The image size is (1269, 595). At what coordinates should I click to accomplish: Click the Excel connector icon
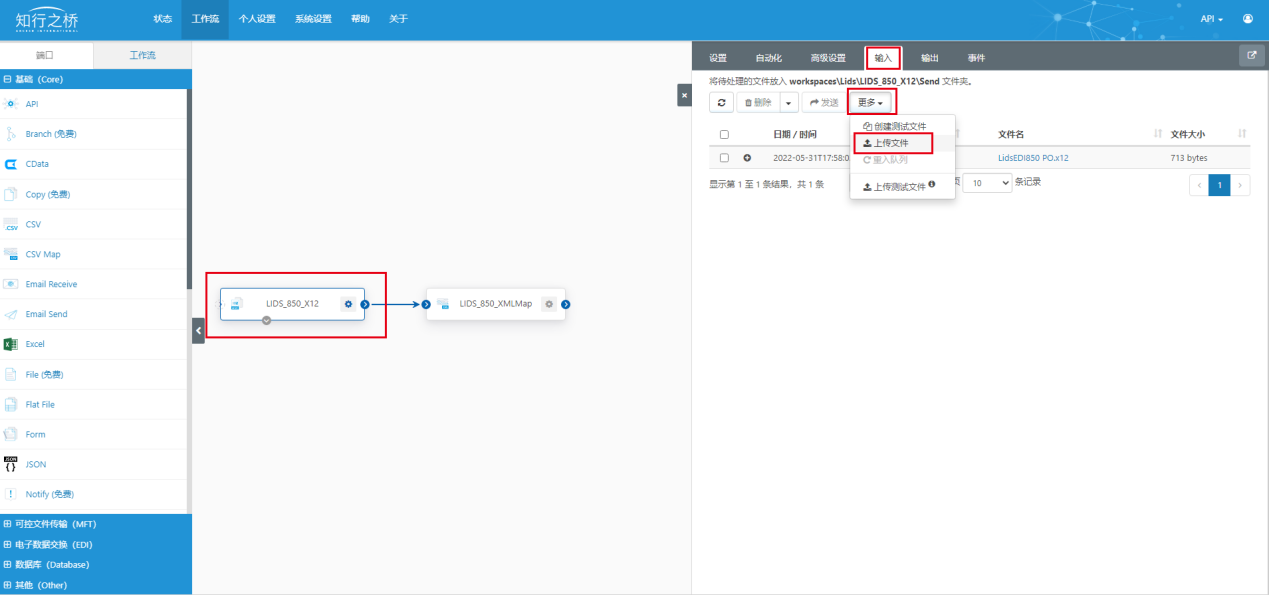[11, 344]
